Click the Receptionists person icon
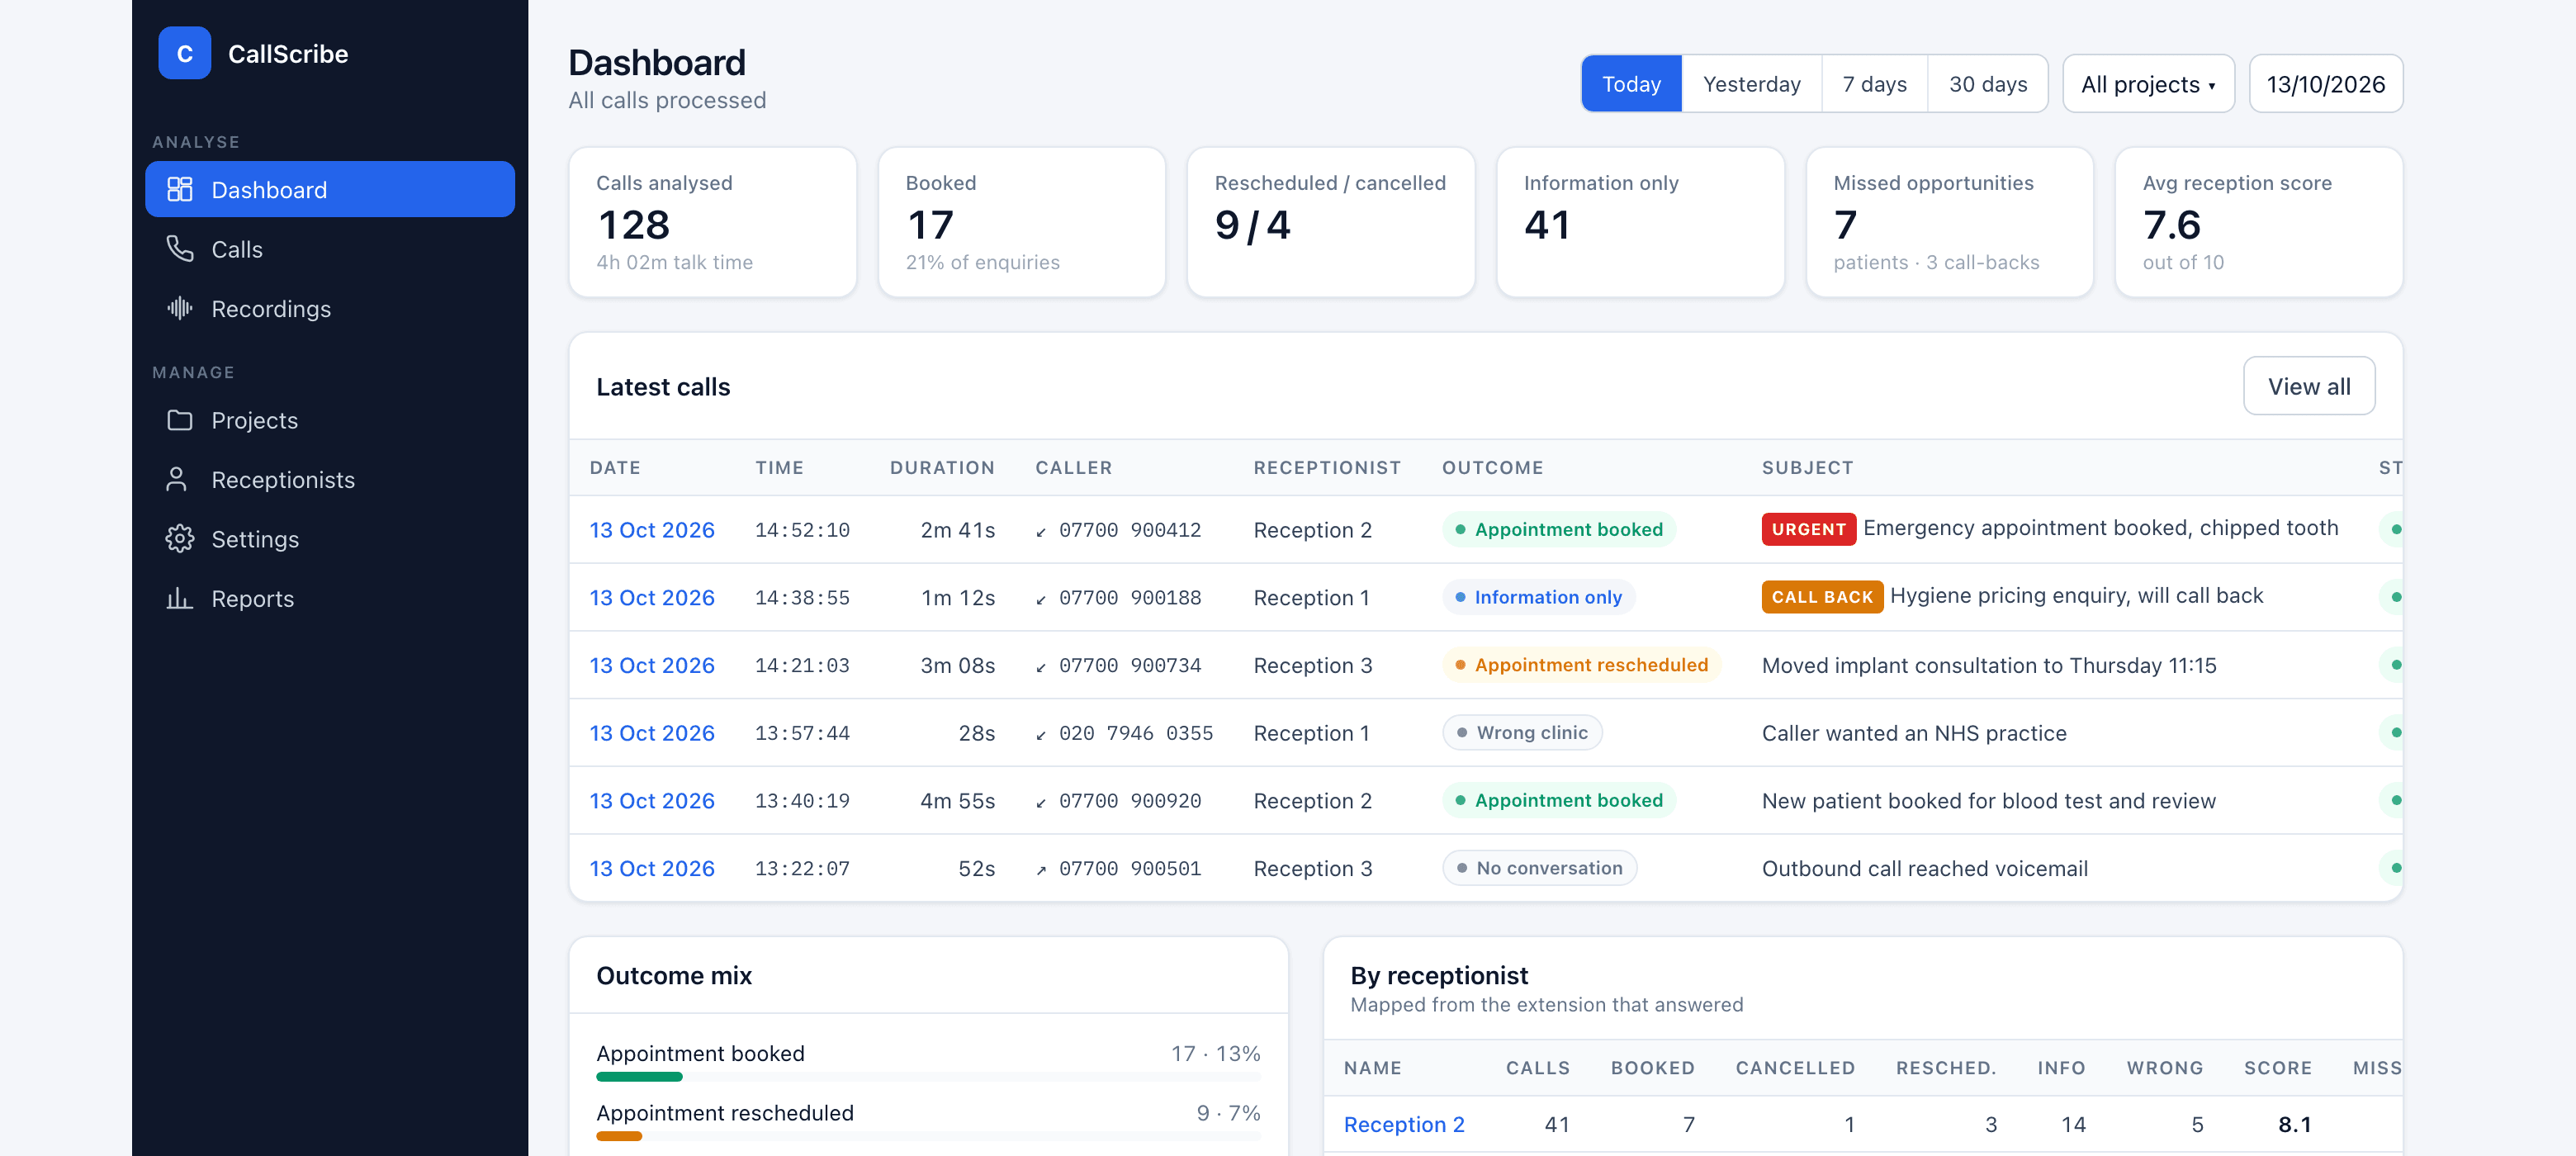The image size is (2576, 1156). (177, 480)
